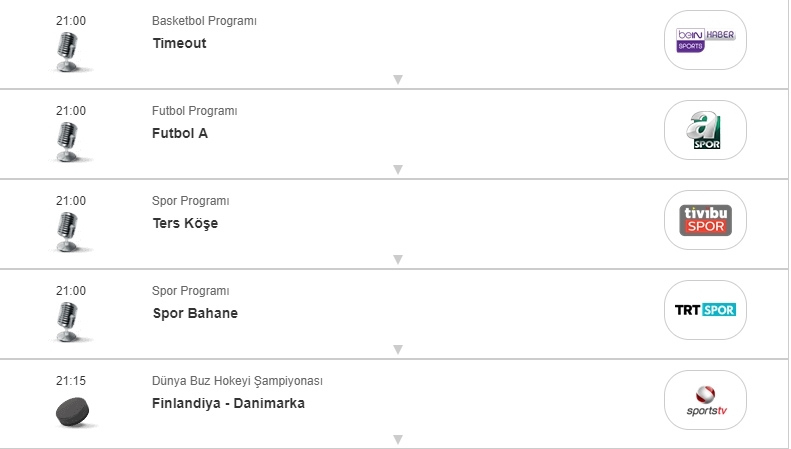Screen dimensions: 791x449
Task: Open the Tivibu Spor channel logo
Action: (705, 220)
